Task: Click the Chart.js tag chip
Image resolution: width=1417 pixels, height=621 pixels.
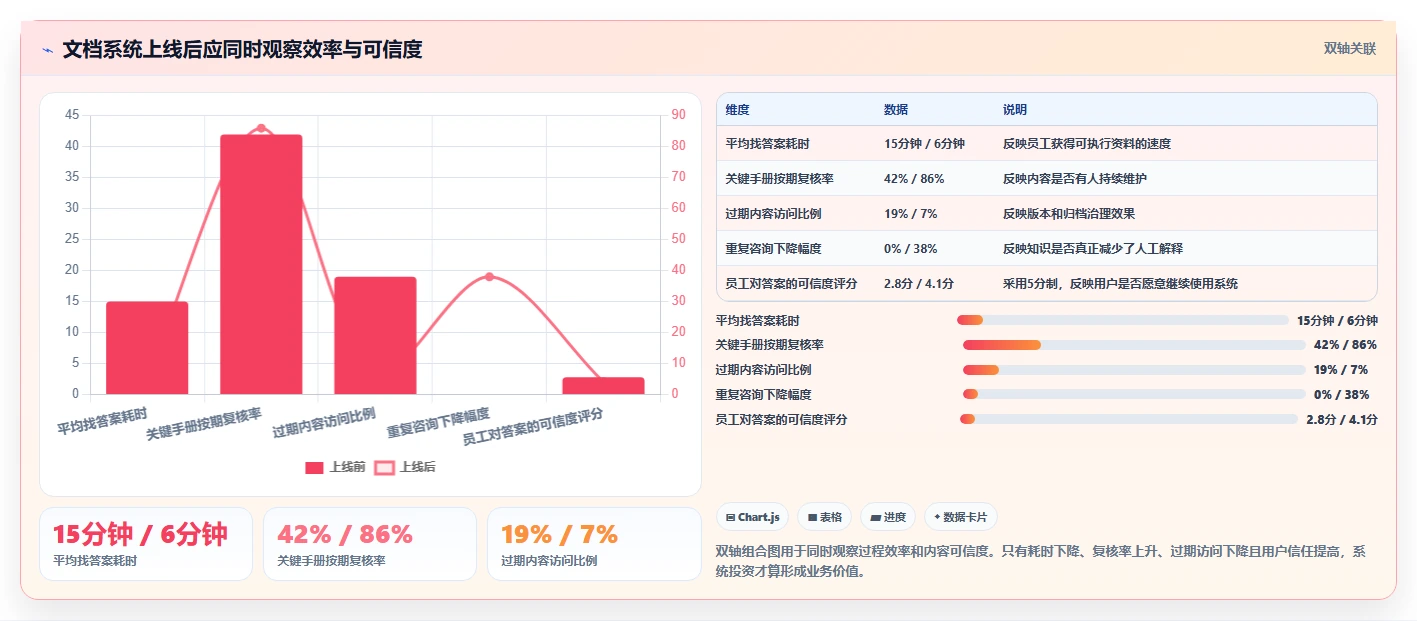Action: [752, 517]
